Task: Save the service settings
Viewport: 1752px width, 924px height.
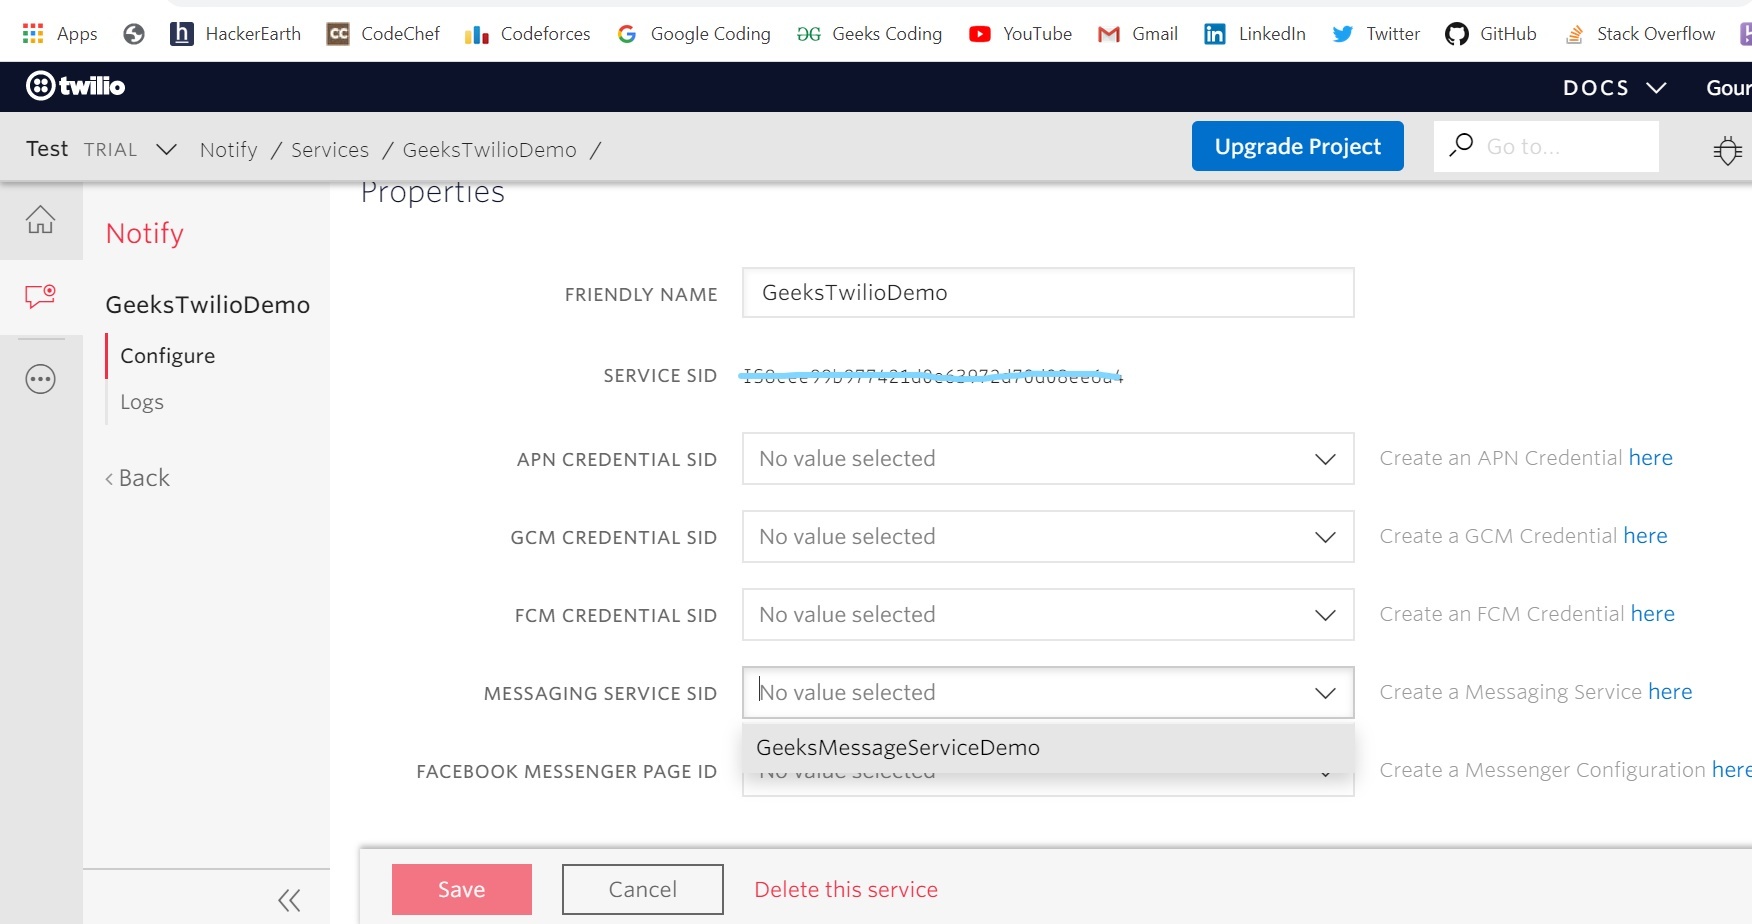Action: (462, 890)
